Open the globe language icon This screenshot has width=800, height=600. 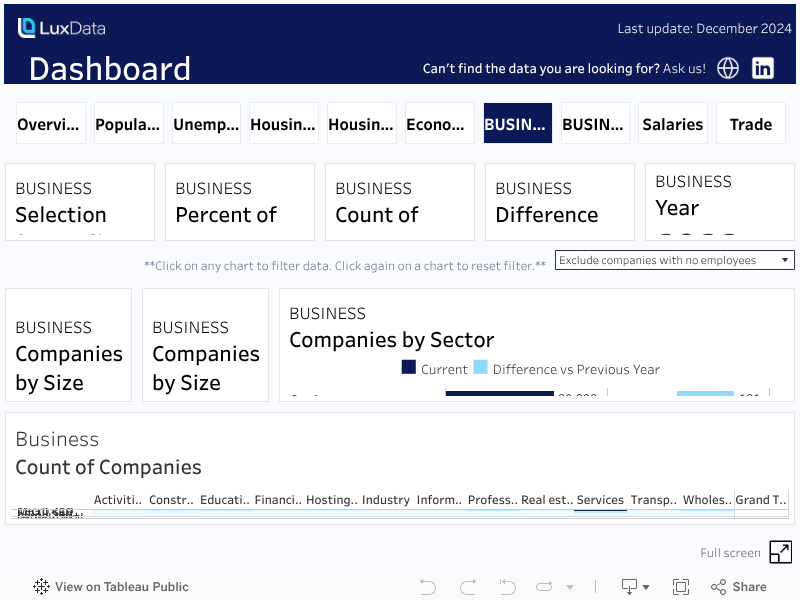point(728,68)
